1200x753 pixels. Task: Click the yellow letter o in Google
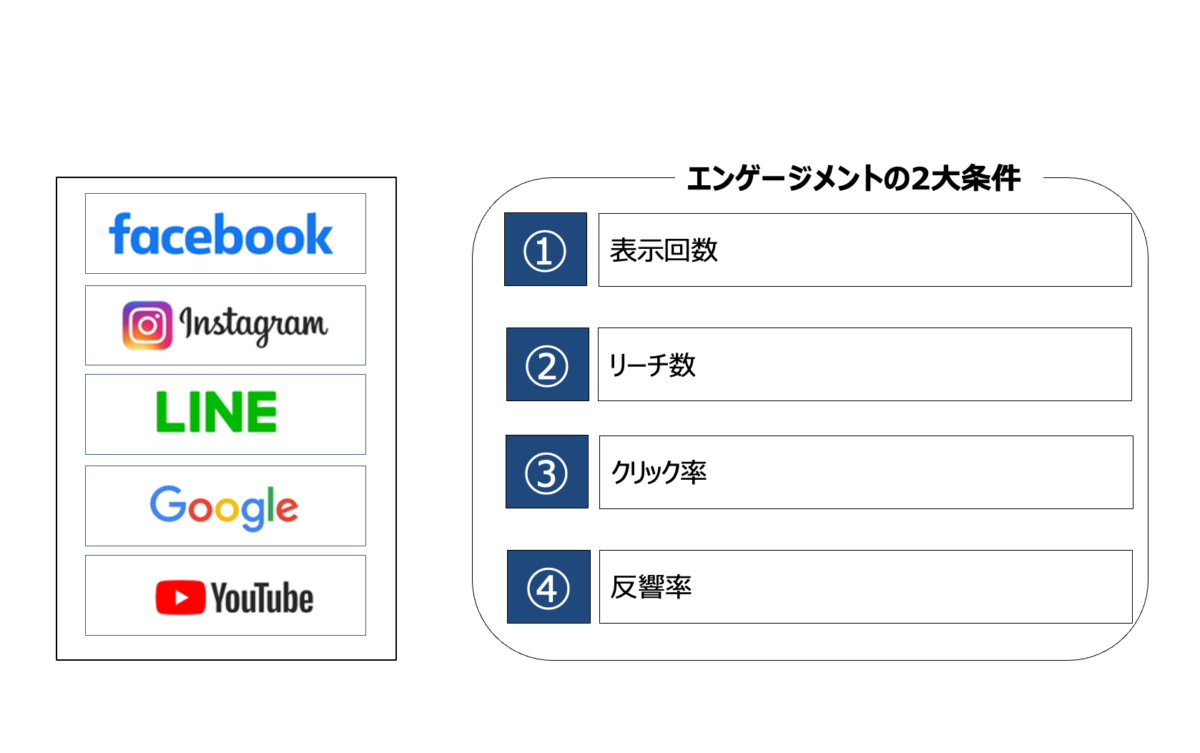coord(226,508)
